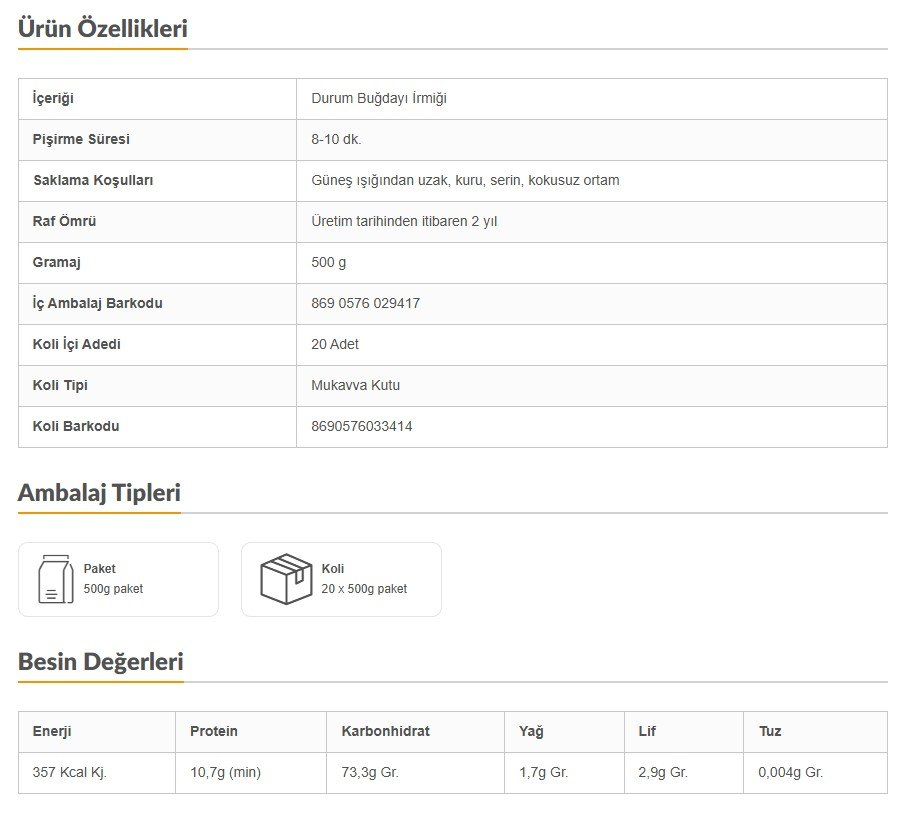Screen dimensions: 903x816
Task: Click the Tuz value 0,004g Gr.
Action: point(791,772)
